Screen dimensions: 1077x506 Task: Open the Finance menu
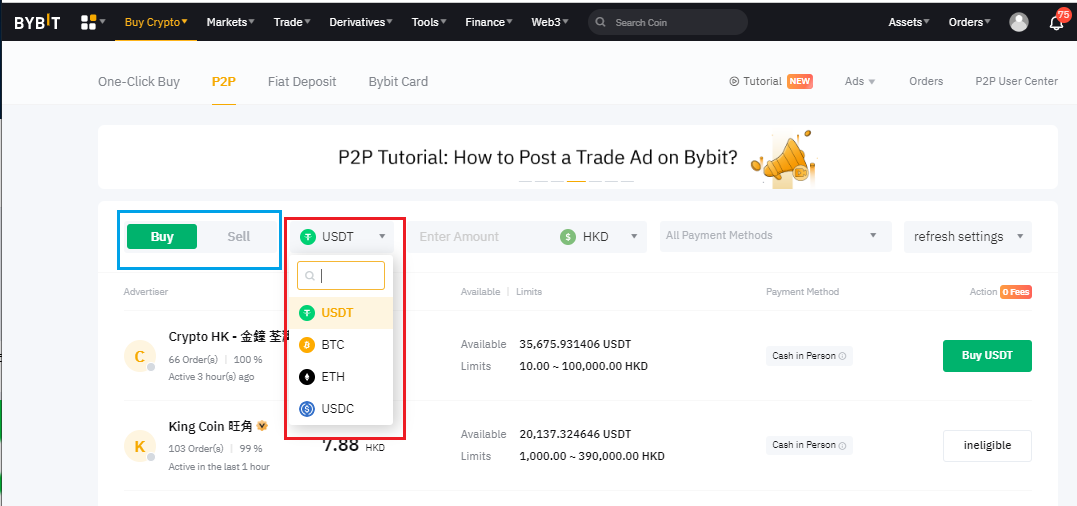tap(489, 22)
